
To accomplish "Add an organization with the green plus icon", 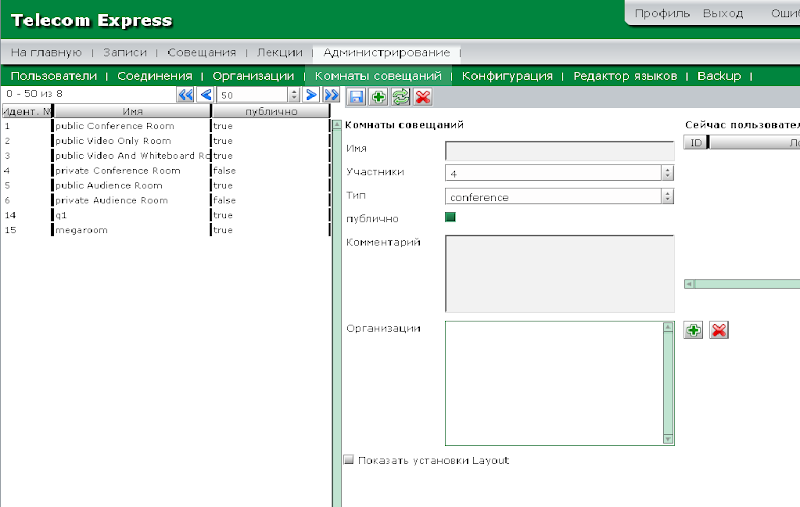I will pos(693,330).
